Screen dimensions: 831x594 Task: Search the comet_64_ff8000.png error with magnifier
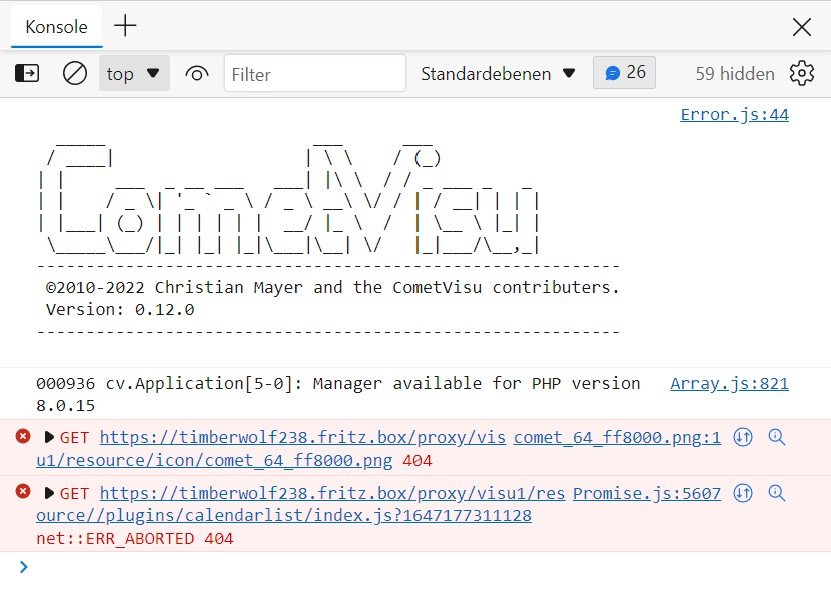pos(776,437)
